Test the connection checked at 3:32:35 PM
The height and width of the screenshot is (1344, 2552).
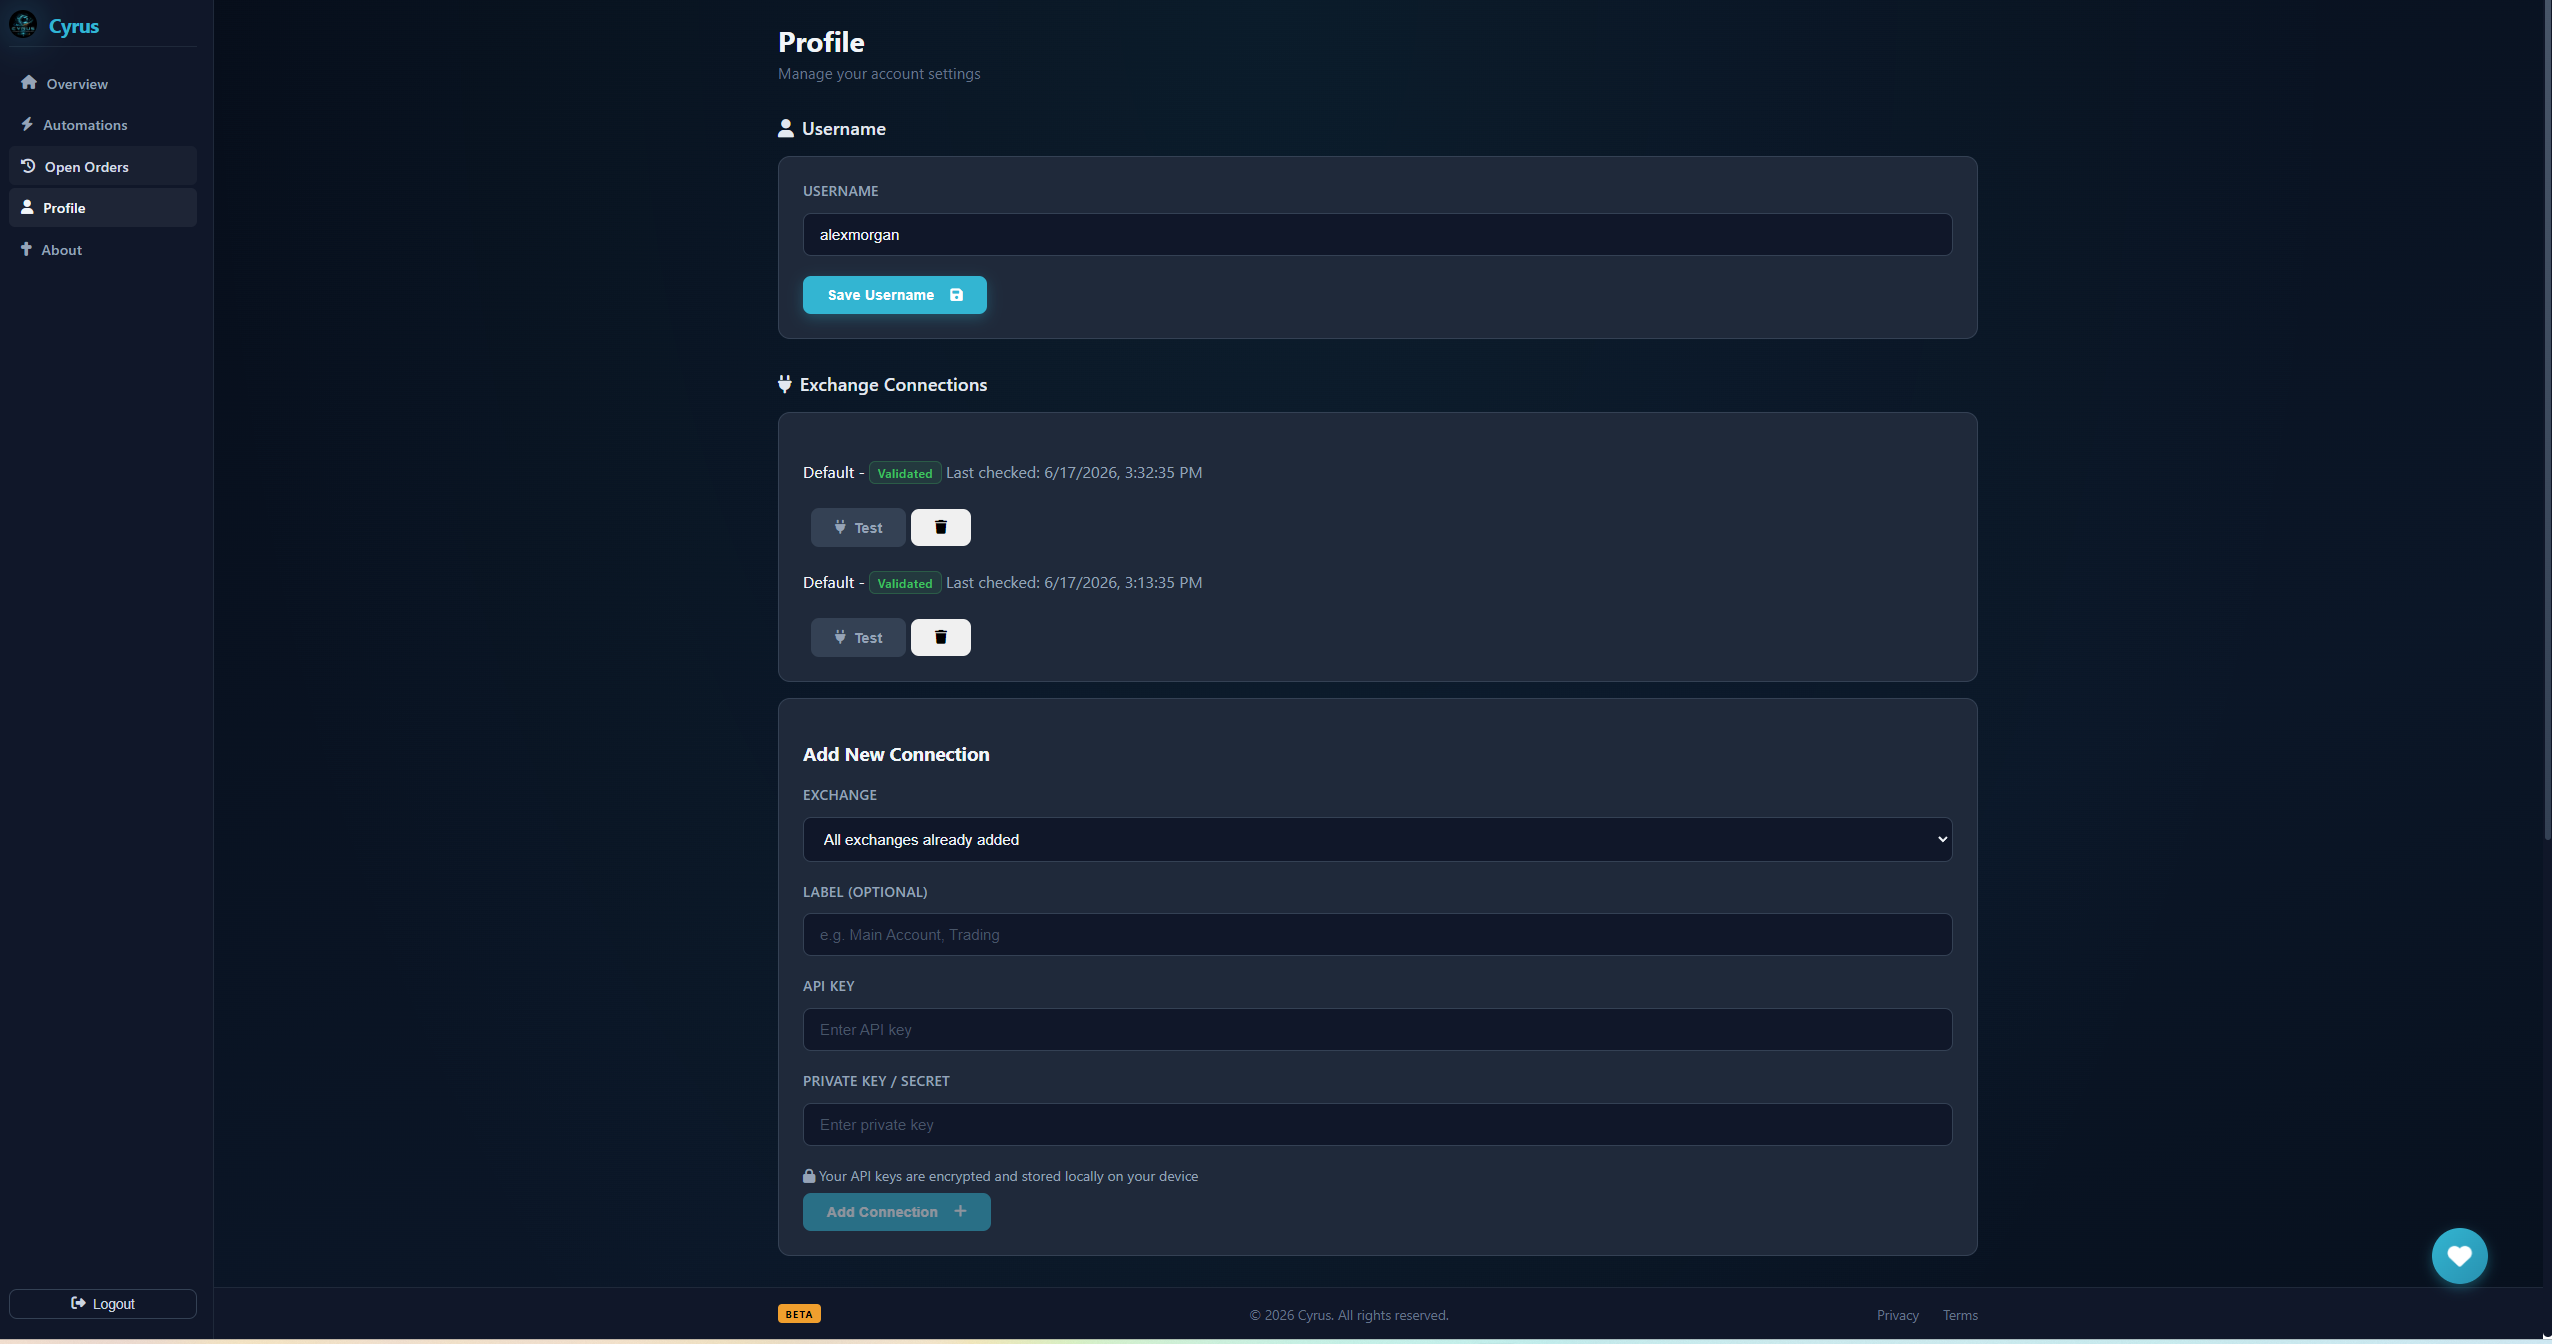point(858,528)
